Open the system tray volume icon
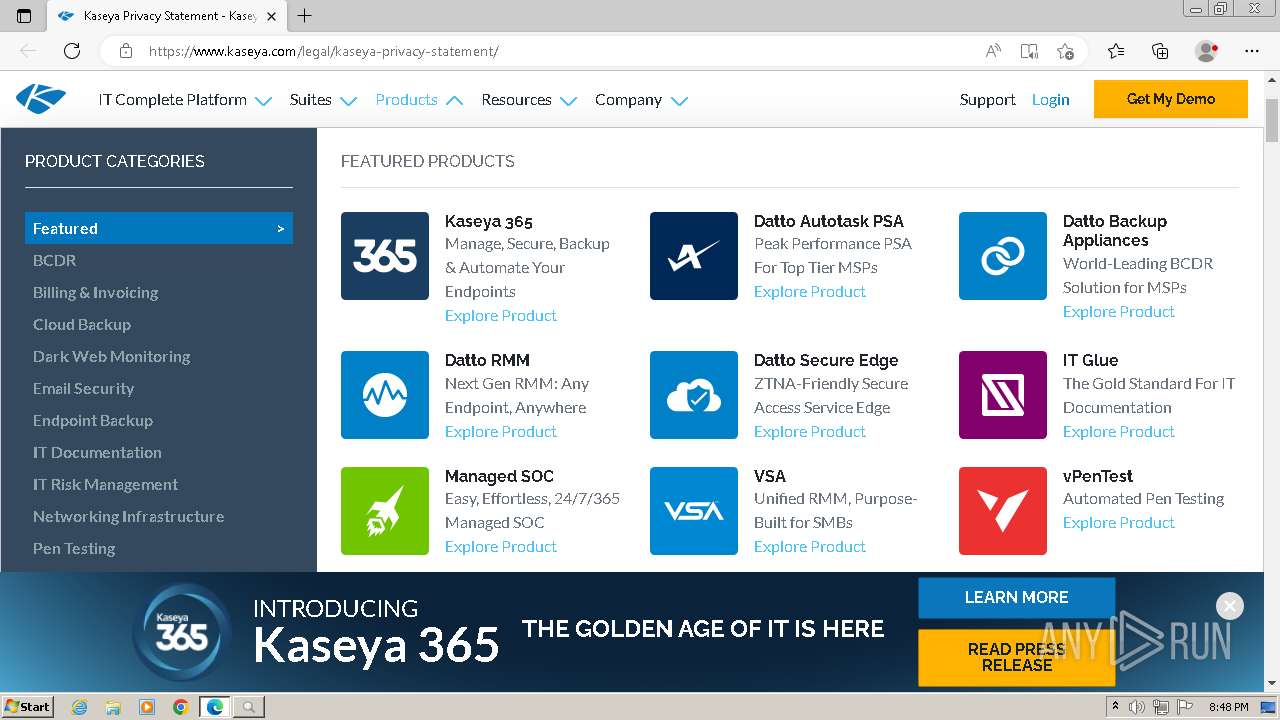Image resolution: width=1280 pixels, height=720 pixels. (x=1137, y=707)
